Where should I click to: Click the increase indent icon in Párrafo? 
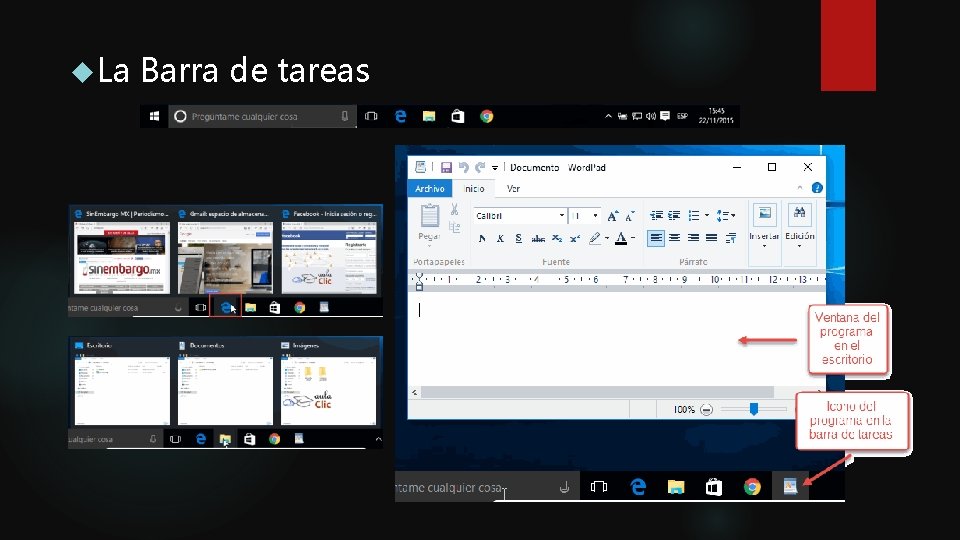[x=674, y=216]
